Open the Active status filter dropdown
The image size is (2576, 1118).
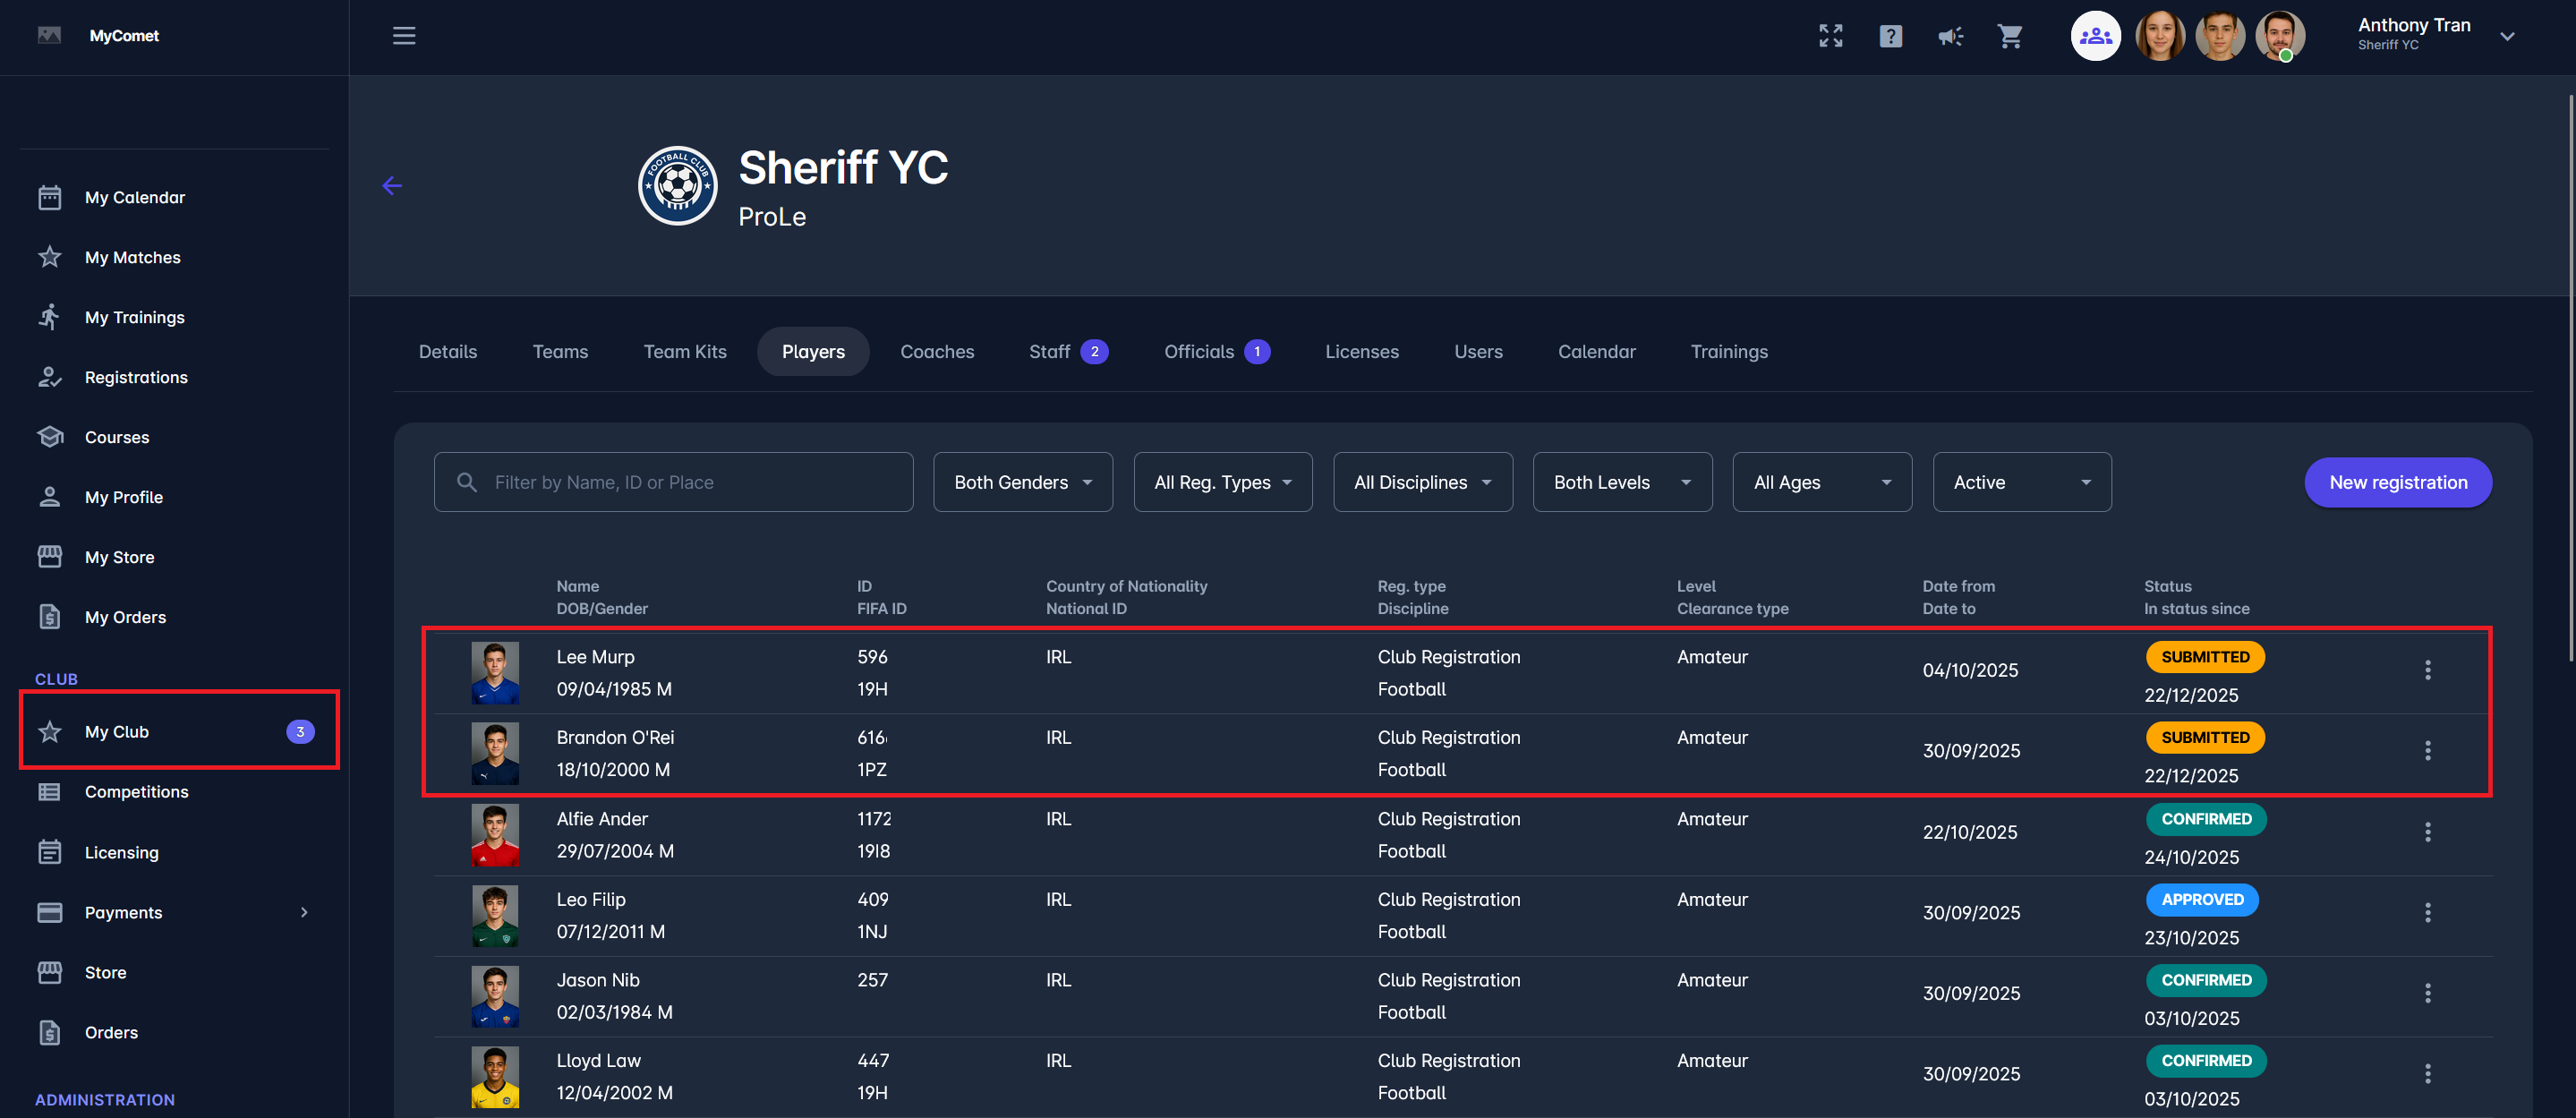(x=2021, y=482)
